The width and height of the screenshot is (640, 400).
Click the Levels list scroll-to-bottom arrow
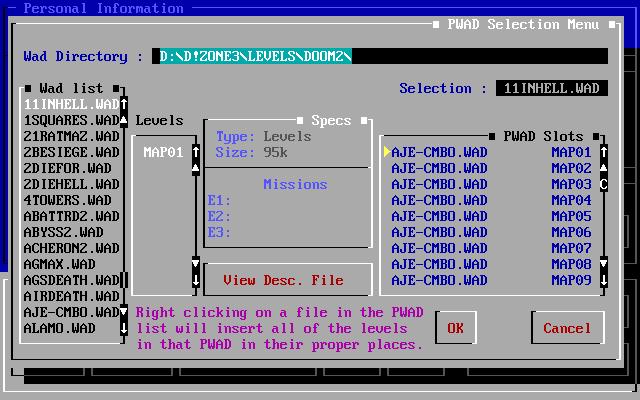(196, 280)
